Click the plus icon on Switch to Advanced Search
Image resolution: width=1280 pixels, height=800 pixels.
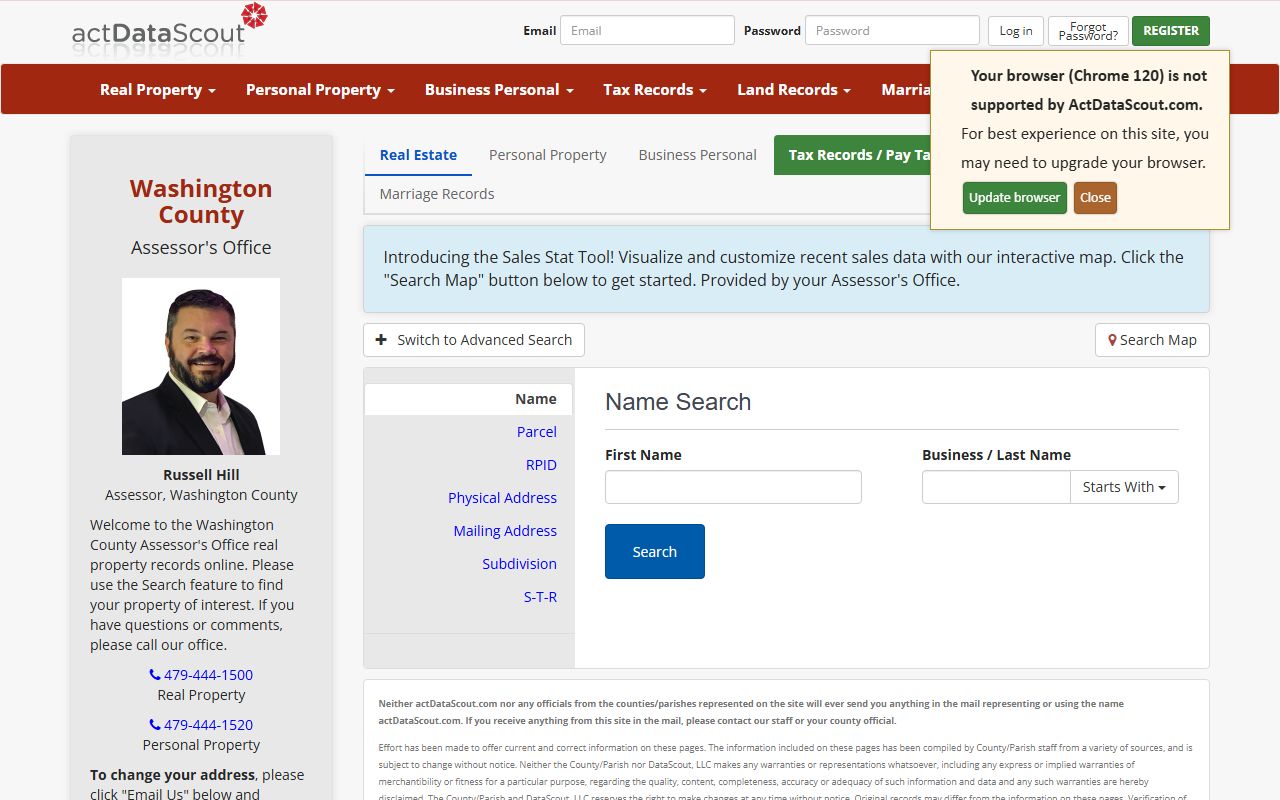381,340
